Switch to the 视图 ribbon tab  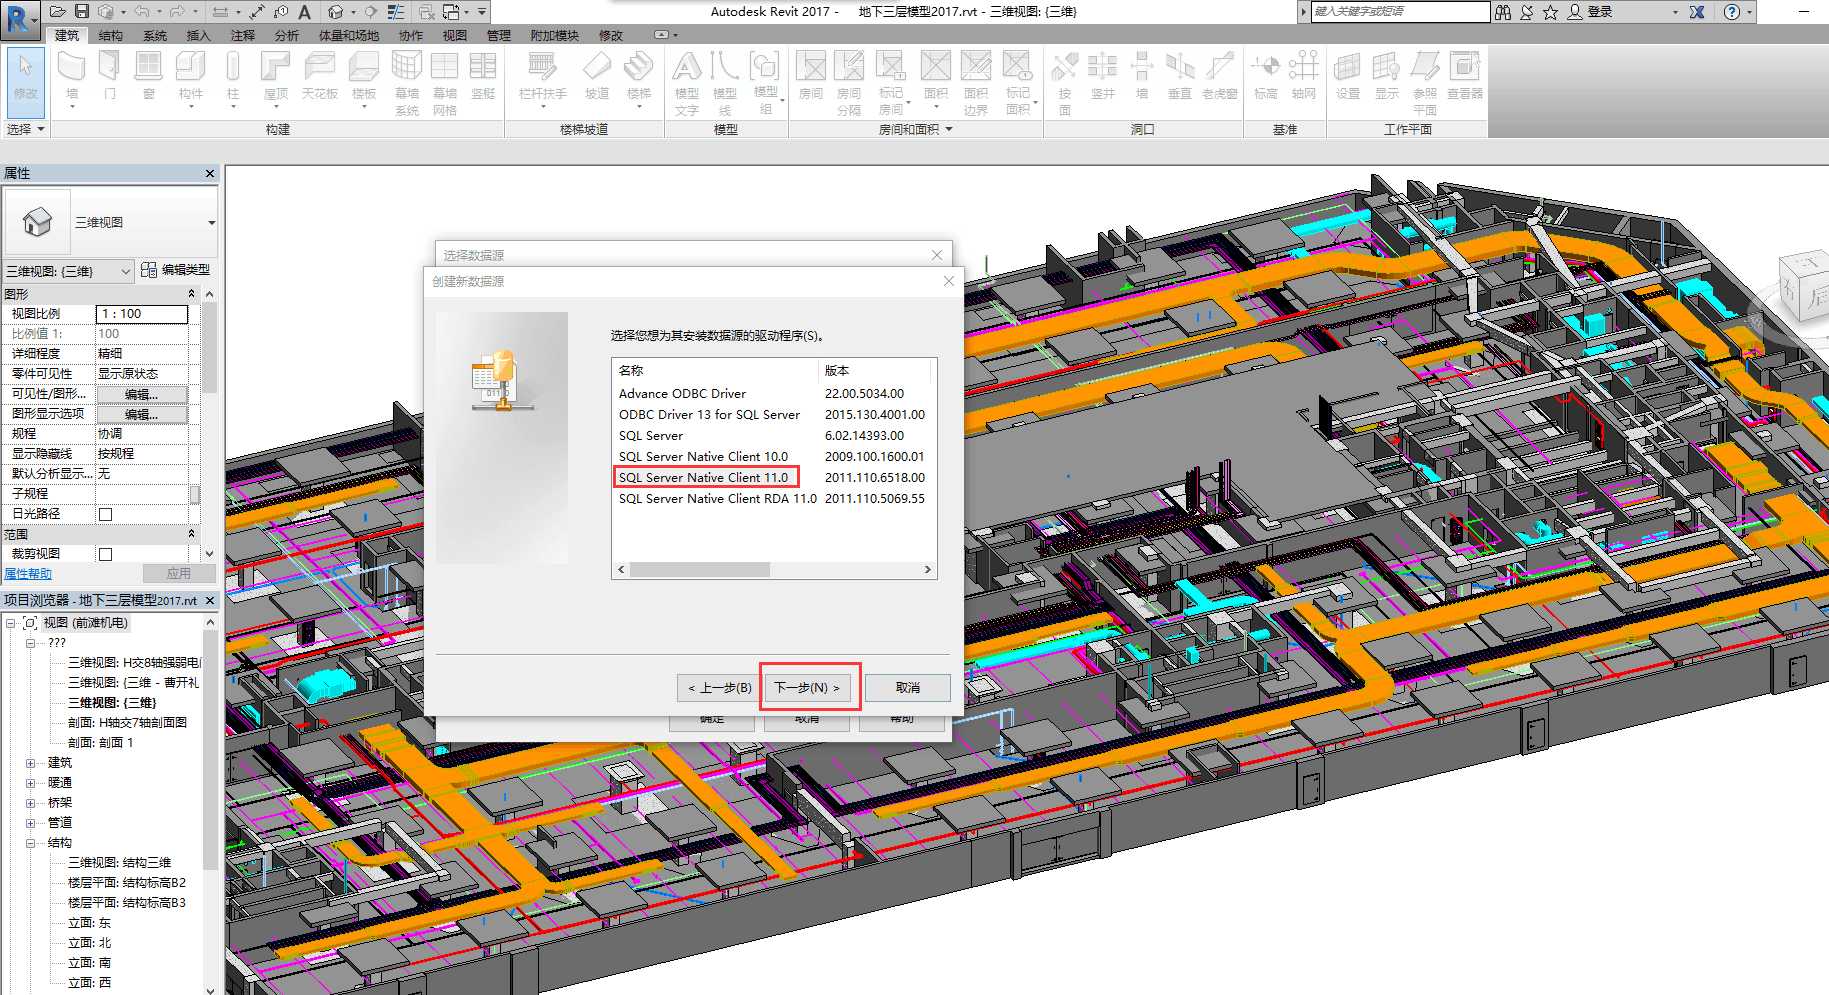(x=455, y=35)
